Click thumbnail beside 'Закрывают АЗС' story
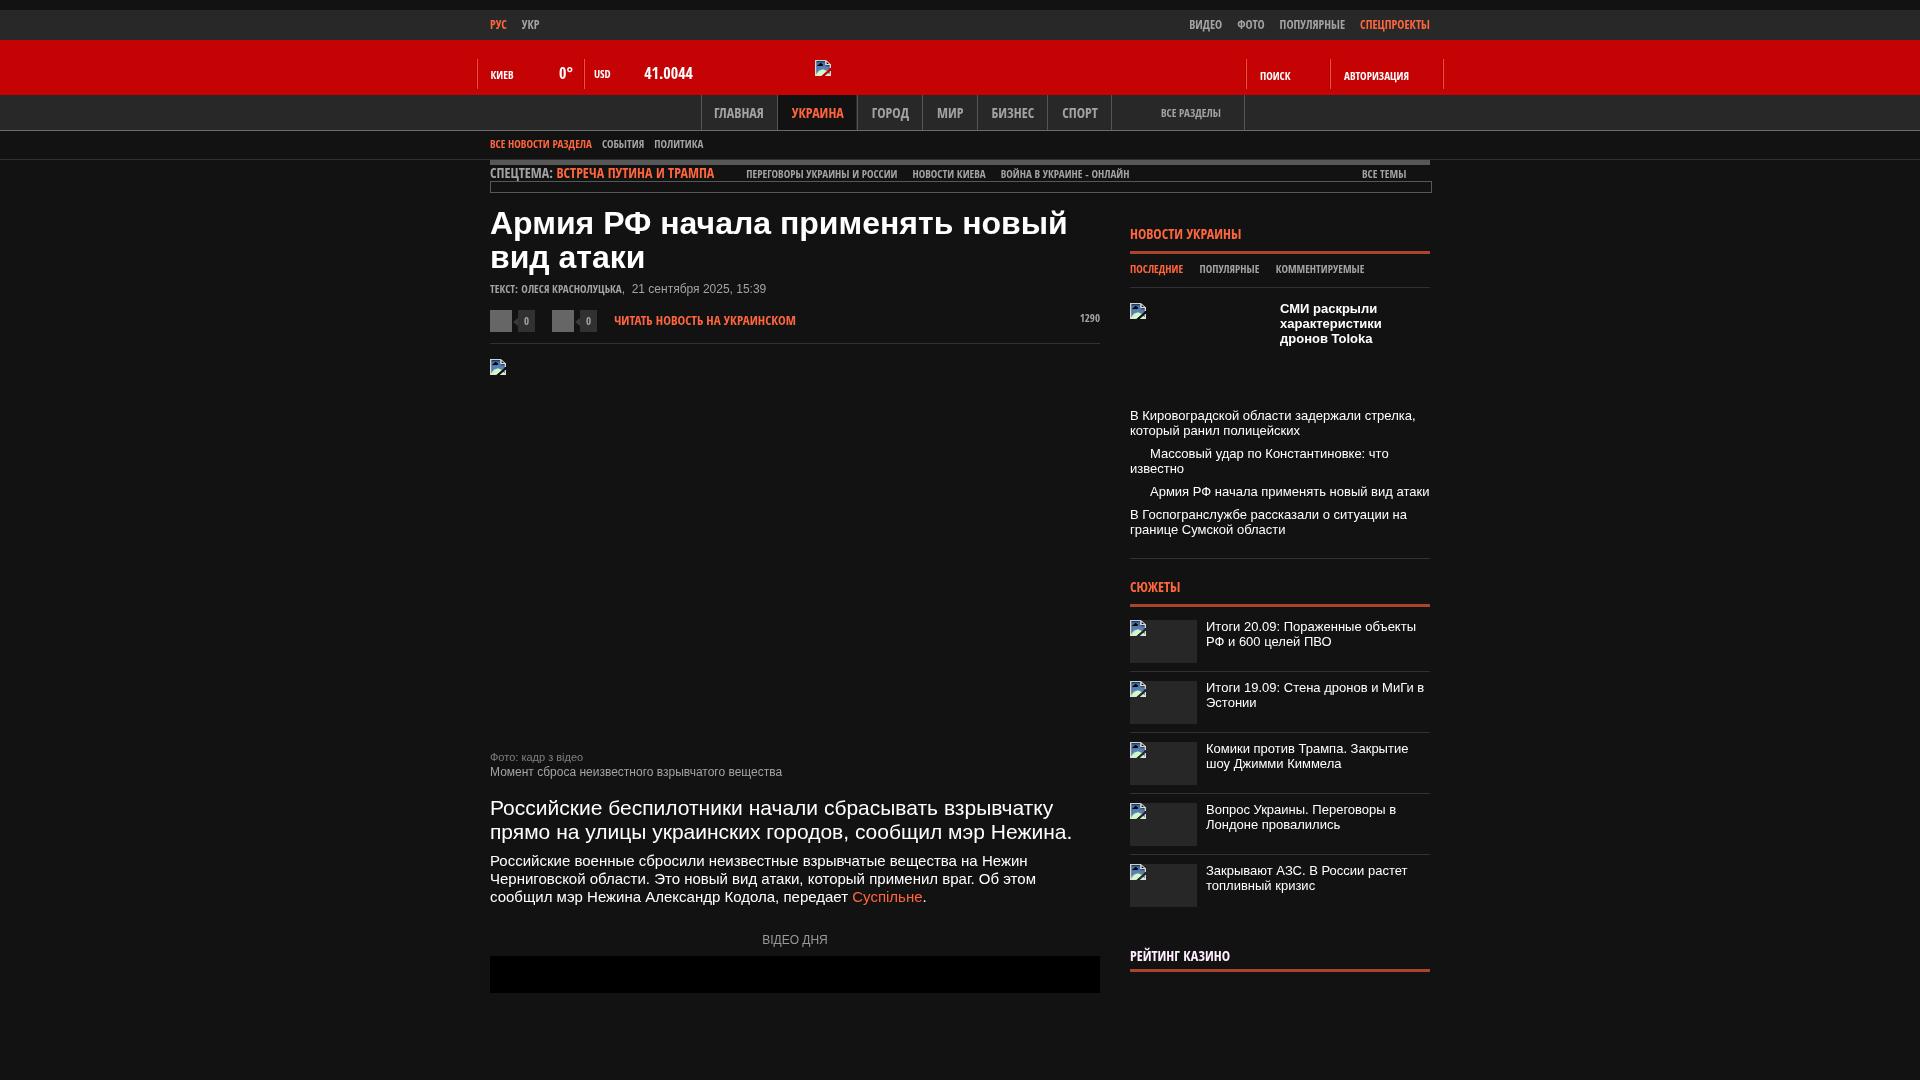This screenshot has width=1920, height=1080. [1163, 885]
